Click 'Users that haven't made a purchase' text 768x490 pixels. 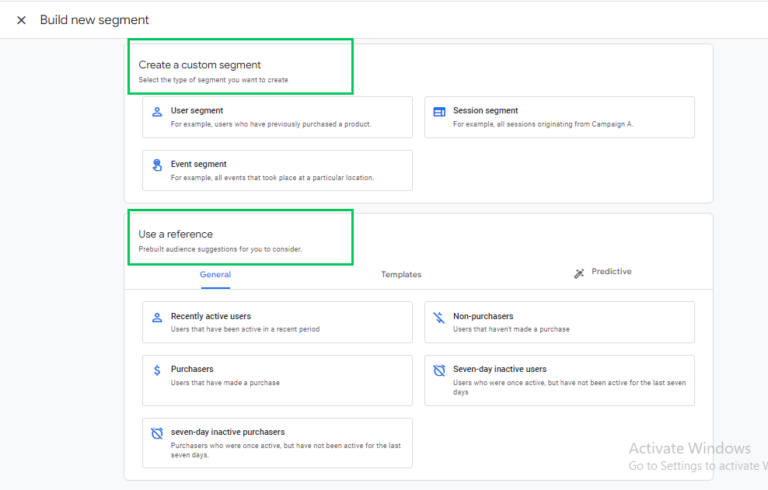click(511, 329)
